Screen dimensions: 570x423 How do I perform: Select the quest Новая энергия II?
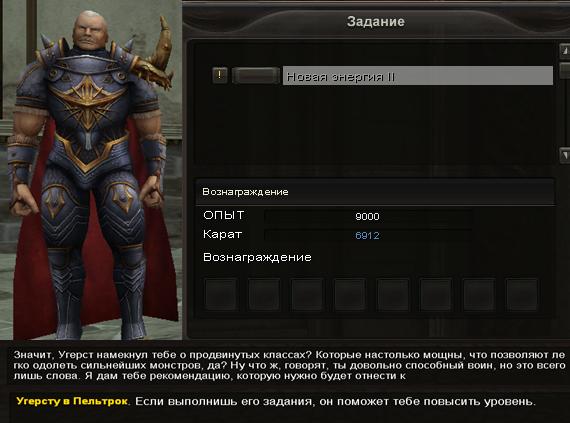click(x=418, y=76)
